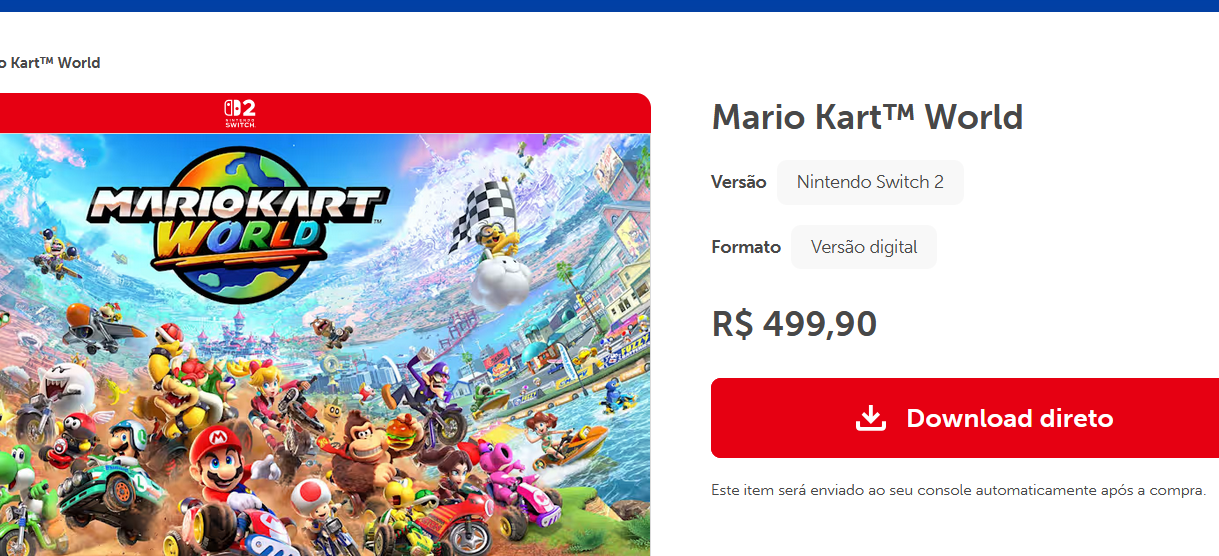
Task: Click the Nintendo Switch 2 logo on banner
Action: click(240, 113)
